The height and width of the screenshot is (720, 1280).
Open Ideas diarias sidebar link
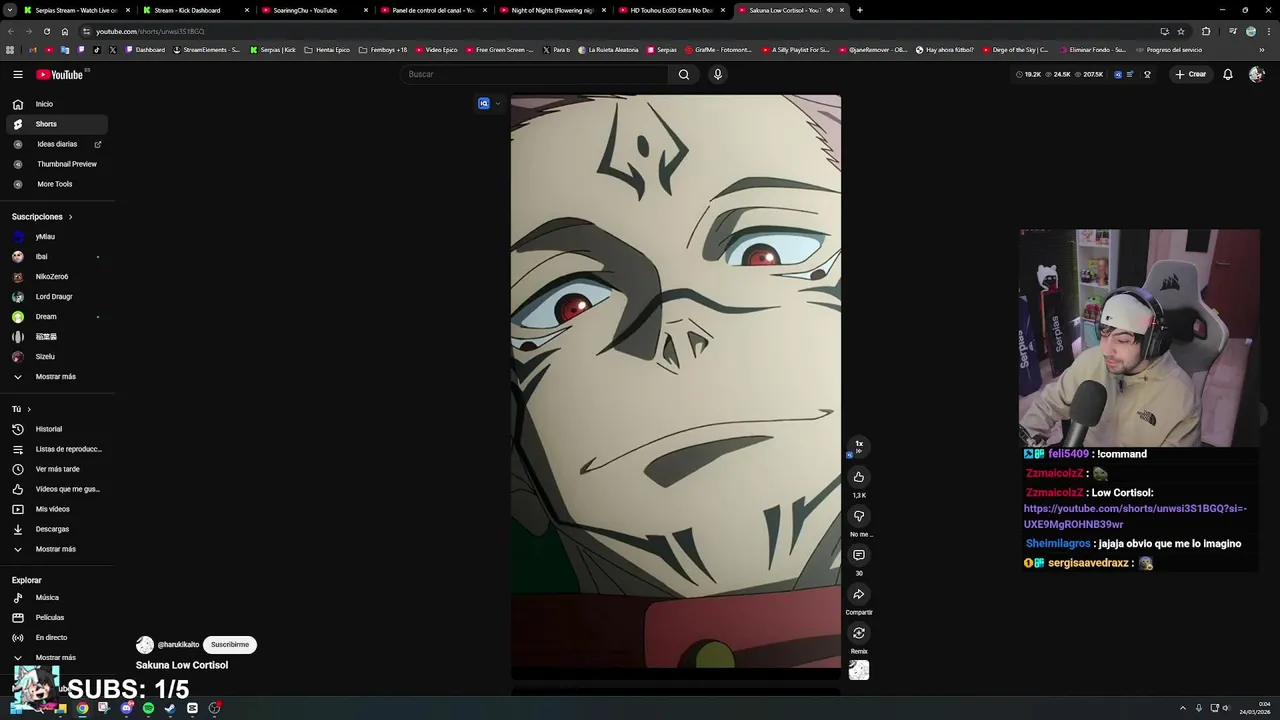pos(57,144)
